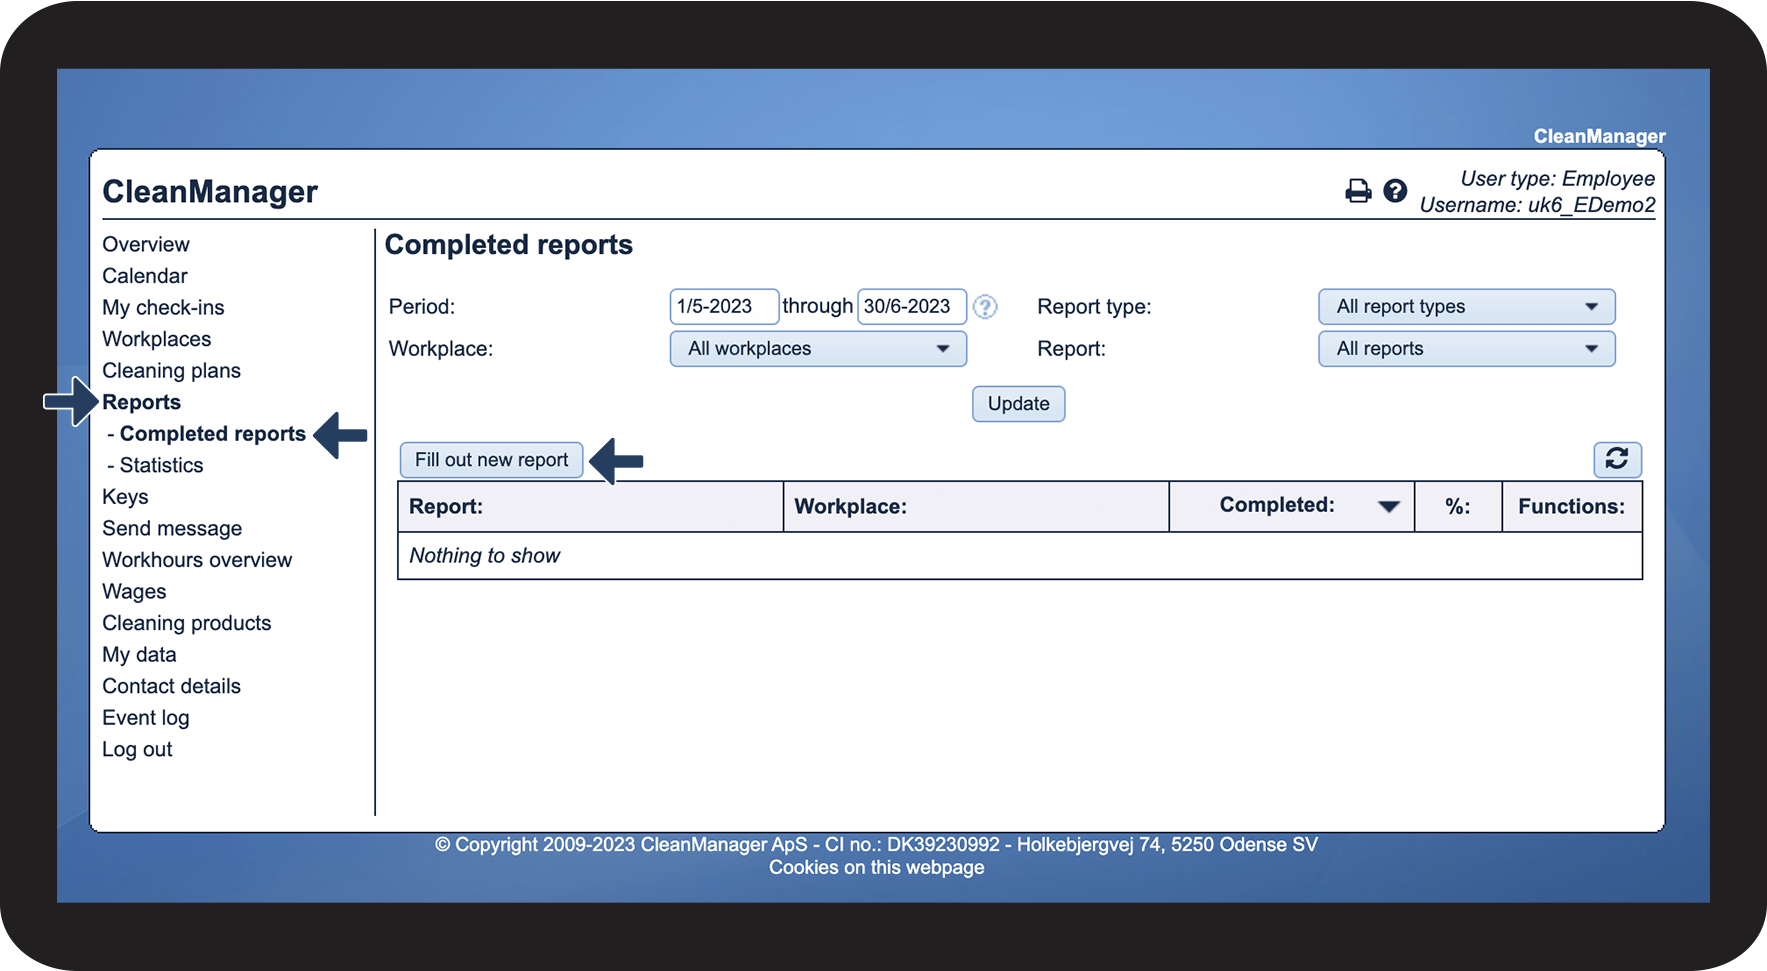The width and height of the screenshot is (1767, 971).
Task: Log out from the sidebar
Action: (x=137, y=750)
